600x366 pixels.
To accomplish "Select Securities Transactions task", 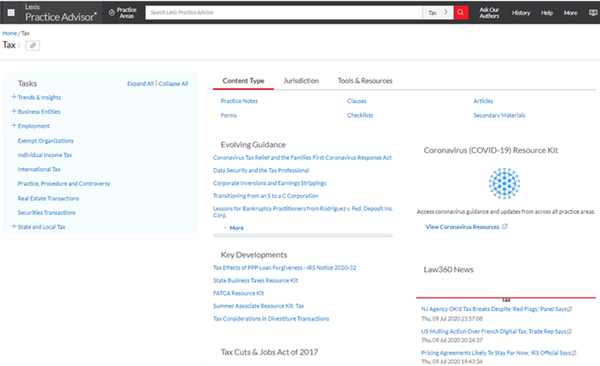I will click(47, 212).
